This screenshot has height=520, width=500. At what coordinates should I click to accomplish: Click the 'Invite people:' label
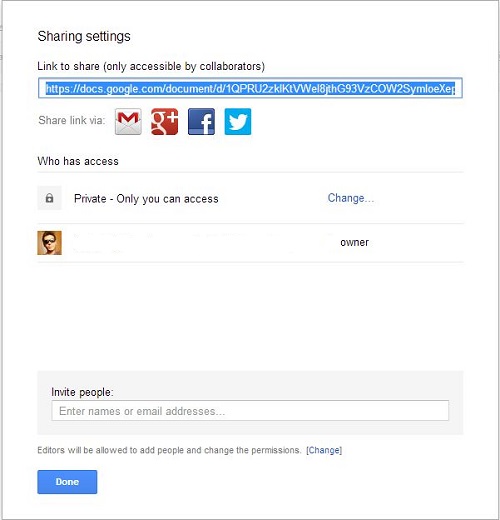coord(82,392)
